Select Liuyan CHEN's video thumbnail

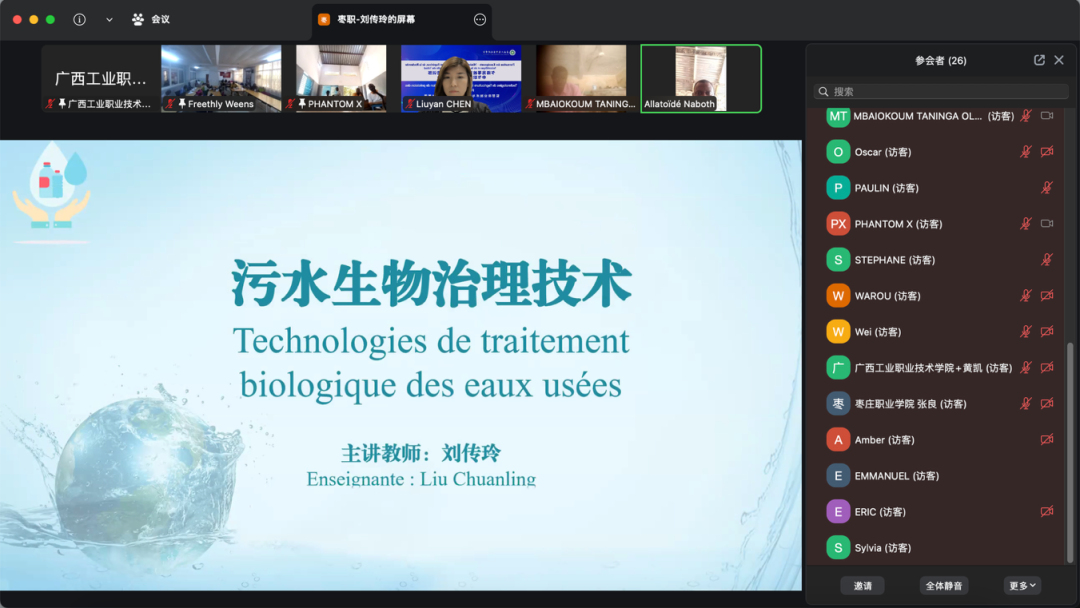tap(461, 78)
